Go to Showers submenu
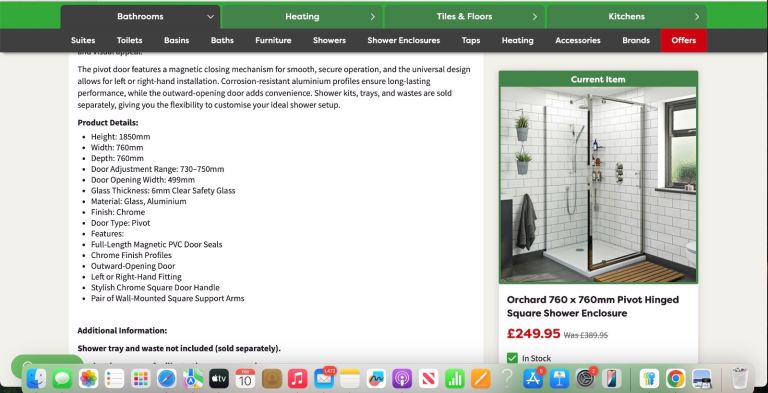This screenshot has width=768, height=393. pyautogui.click(x=330, y=40)
